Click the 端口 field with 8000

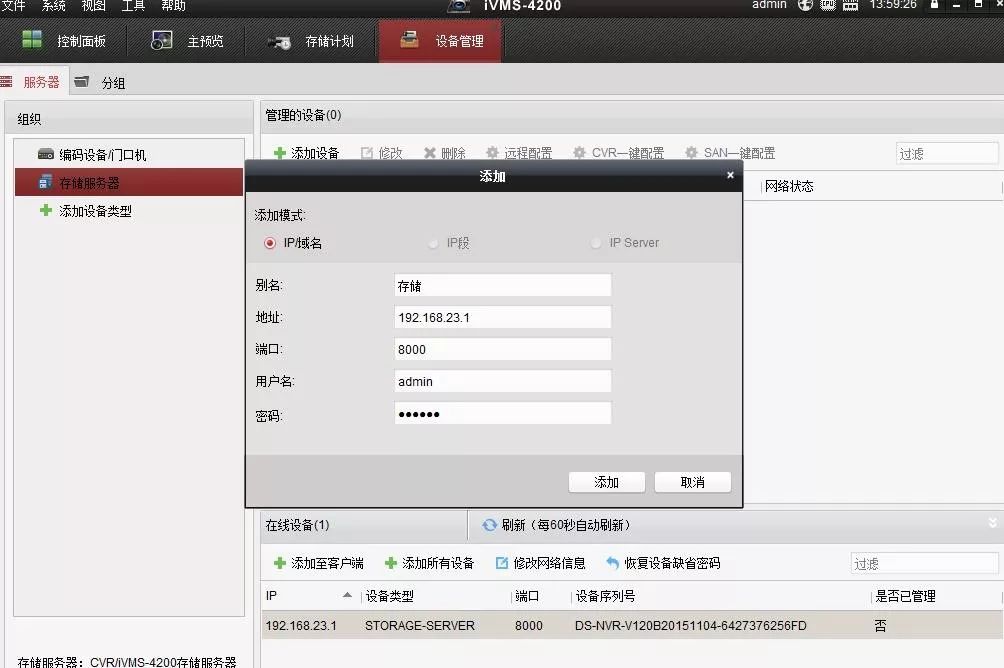503,349
